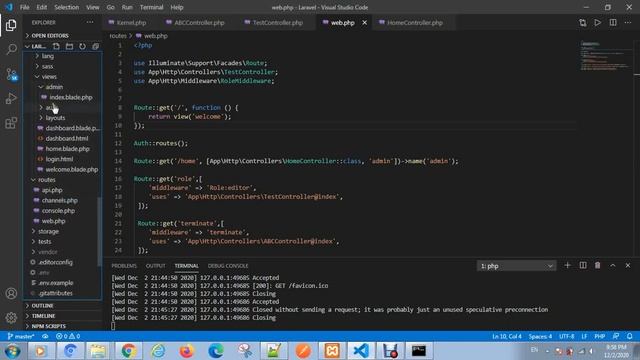Run the file with the play icon

[x=598, y=23]
